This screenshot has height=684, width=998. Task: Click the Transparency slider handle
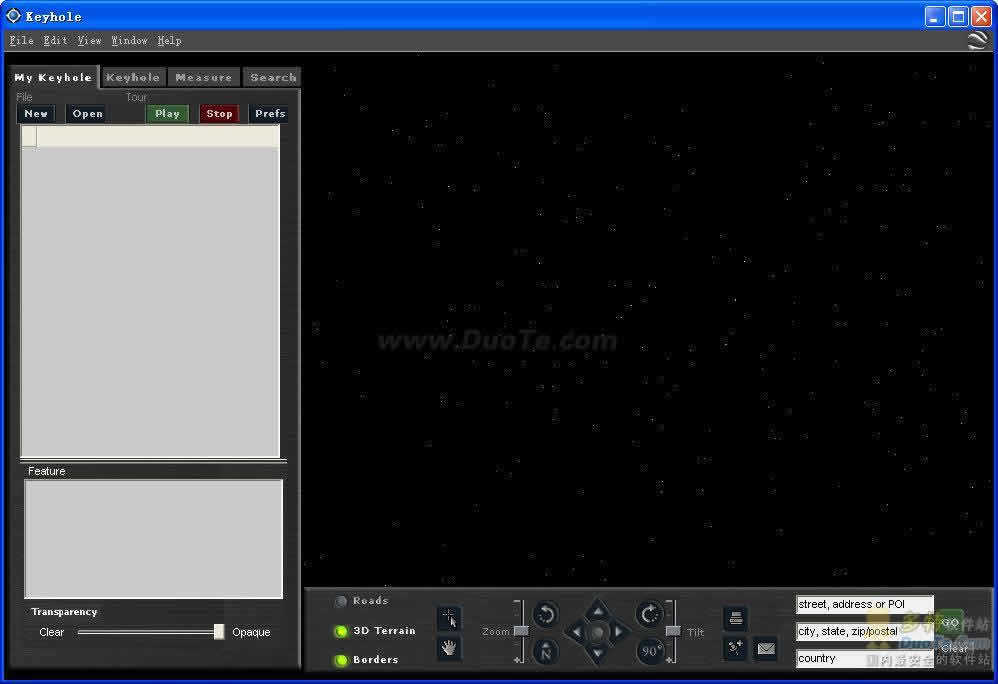click(219, 632)
